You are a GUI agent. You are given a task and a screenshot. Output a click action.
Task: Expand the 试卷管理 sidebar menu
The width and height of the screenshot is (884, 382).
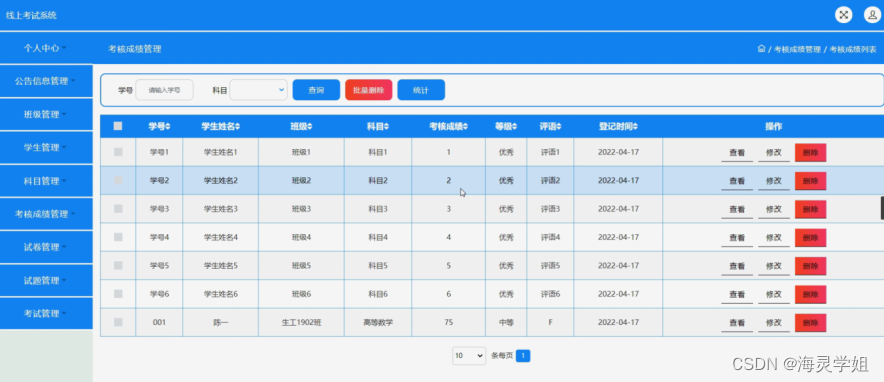pos(45,247)
